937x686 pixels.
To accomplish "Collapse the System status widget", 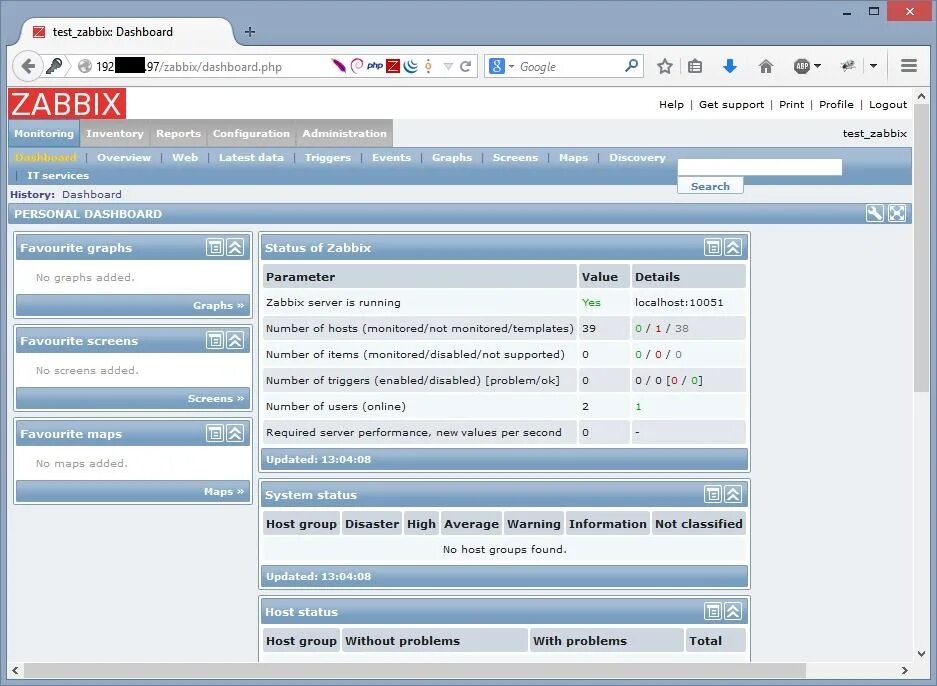I will [x=733, y=494].
